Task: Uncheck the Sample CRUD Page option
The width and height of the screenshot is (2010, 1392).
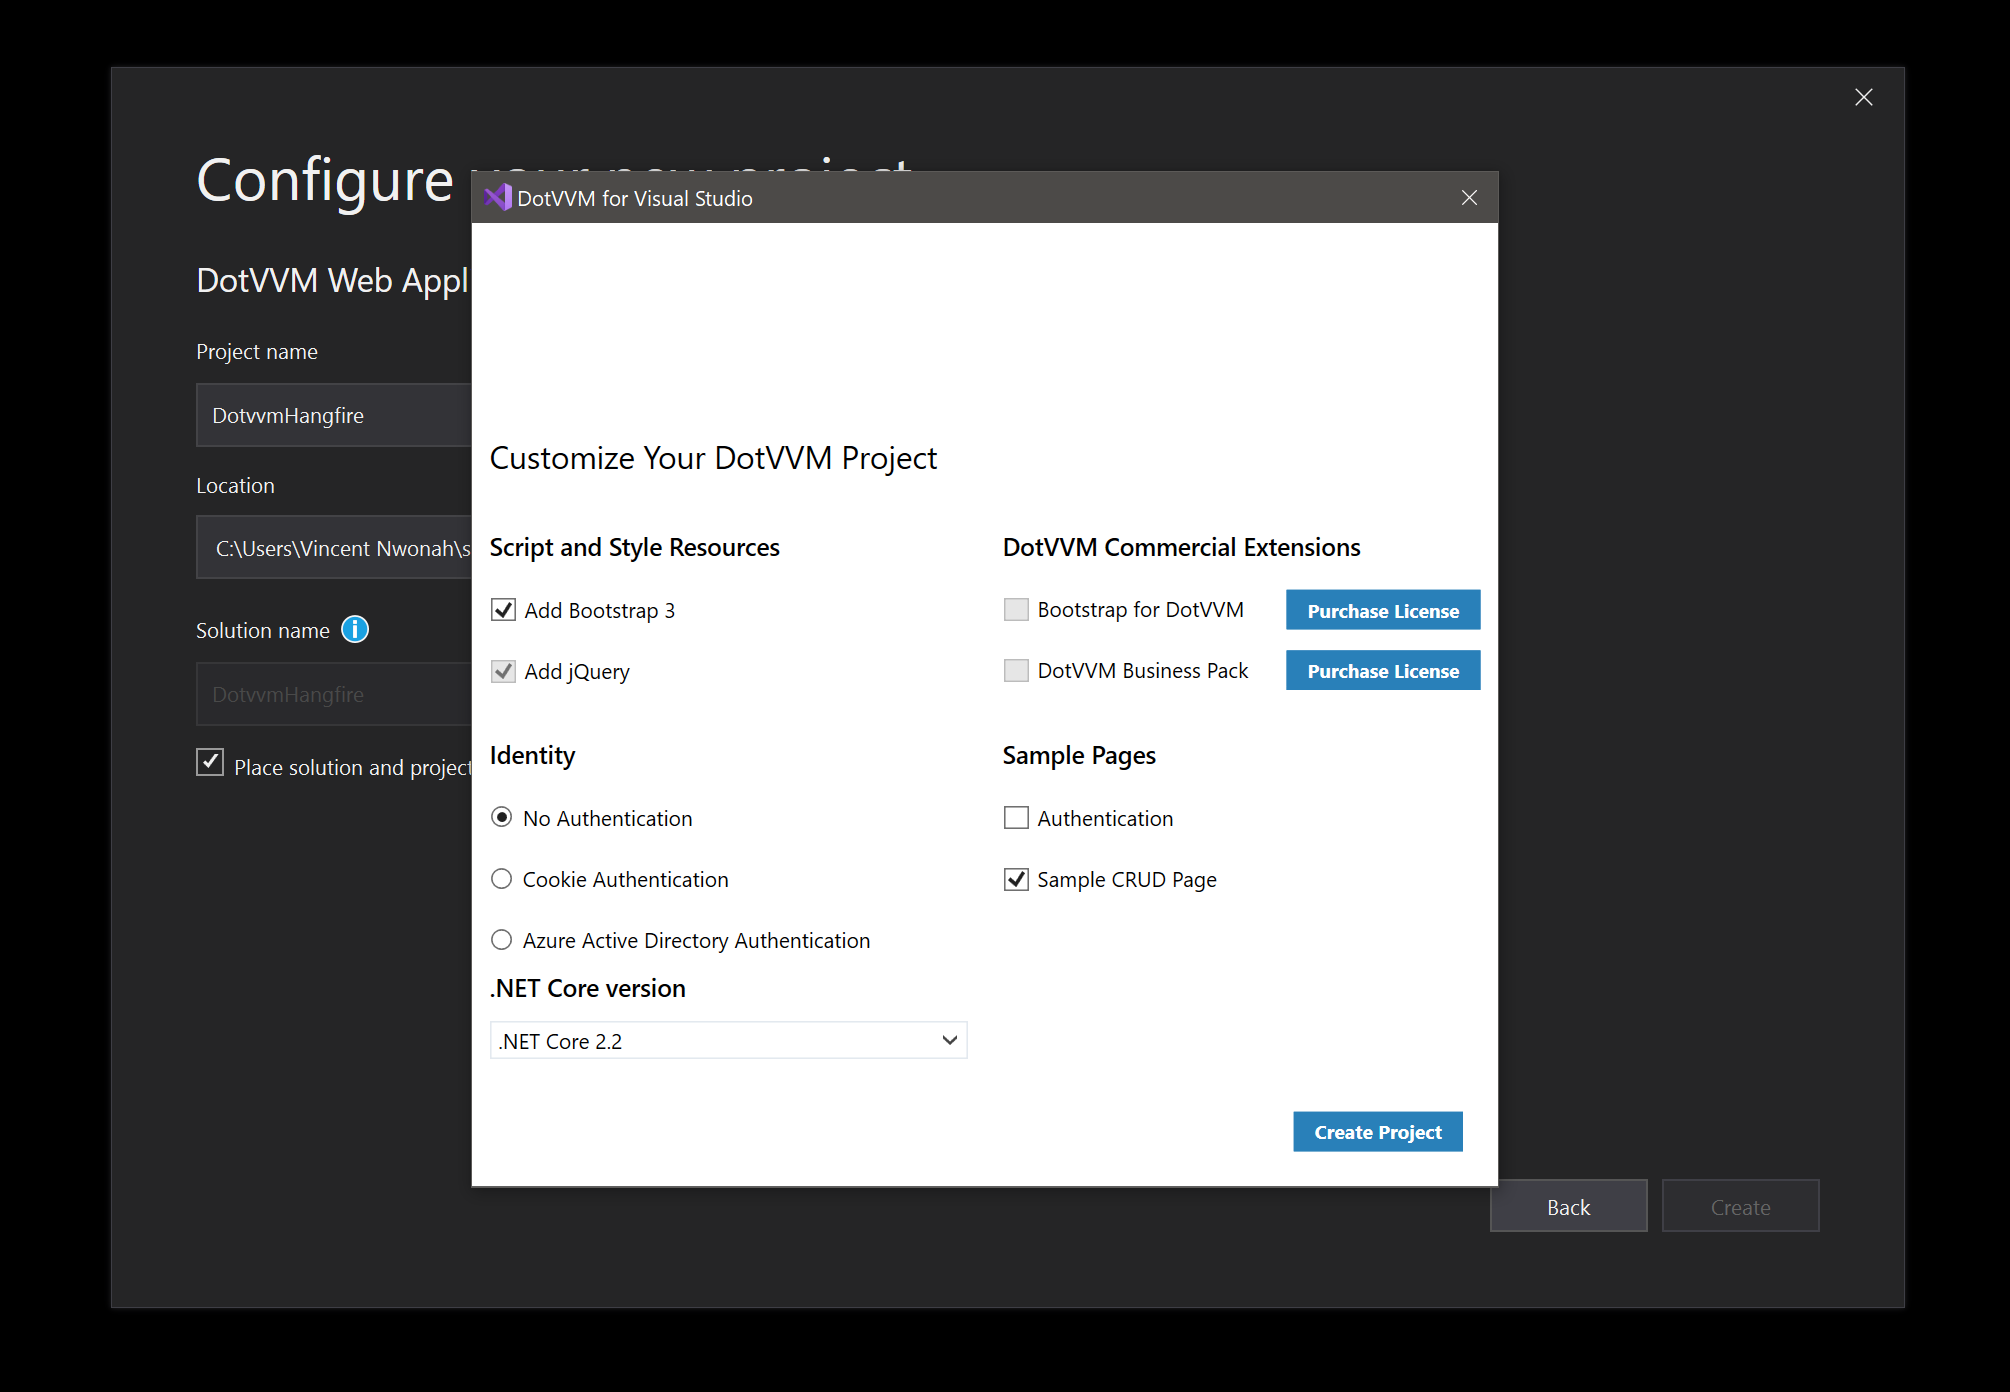Action: click(1015, 879)
